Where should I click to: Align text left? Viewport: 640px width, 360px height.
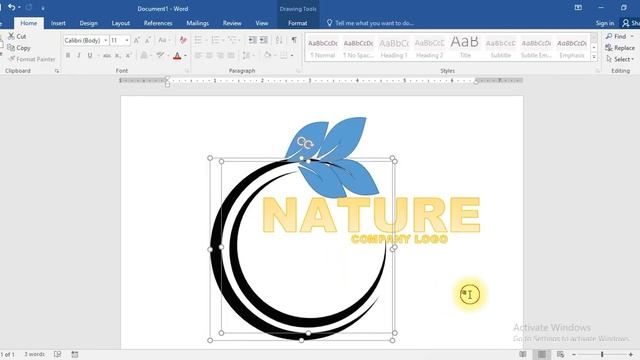tap(198, 55)
